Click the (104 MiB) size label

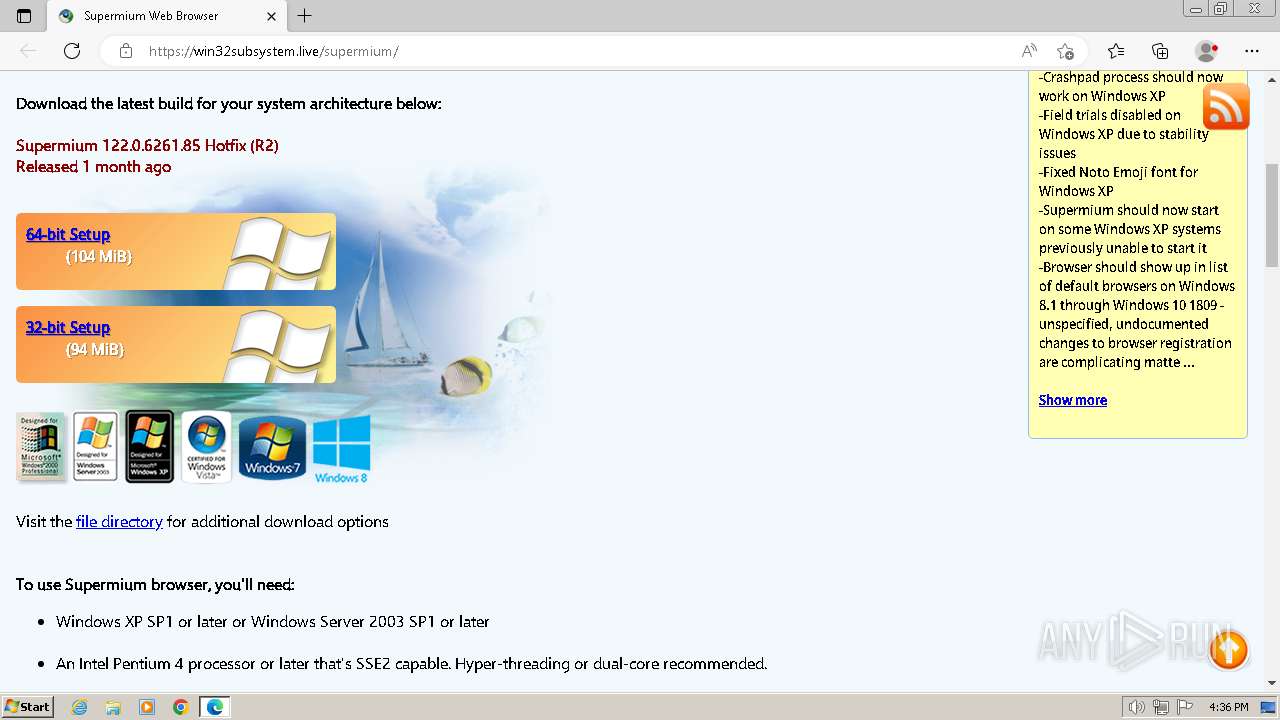(99, 256)
